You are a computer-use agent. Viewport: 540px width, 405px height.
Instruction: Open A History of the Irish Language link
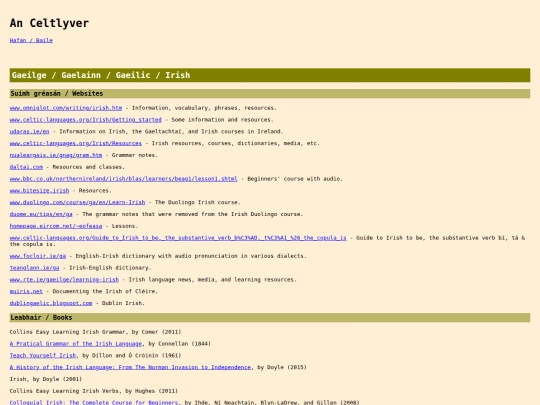tap(130, 367)
